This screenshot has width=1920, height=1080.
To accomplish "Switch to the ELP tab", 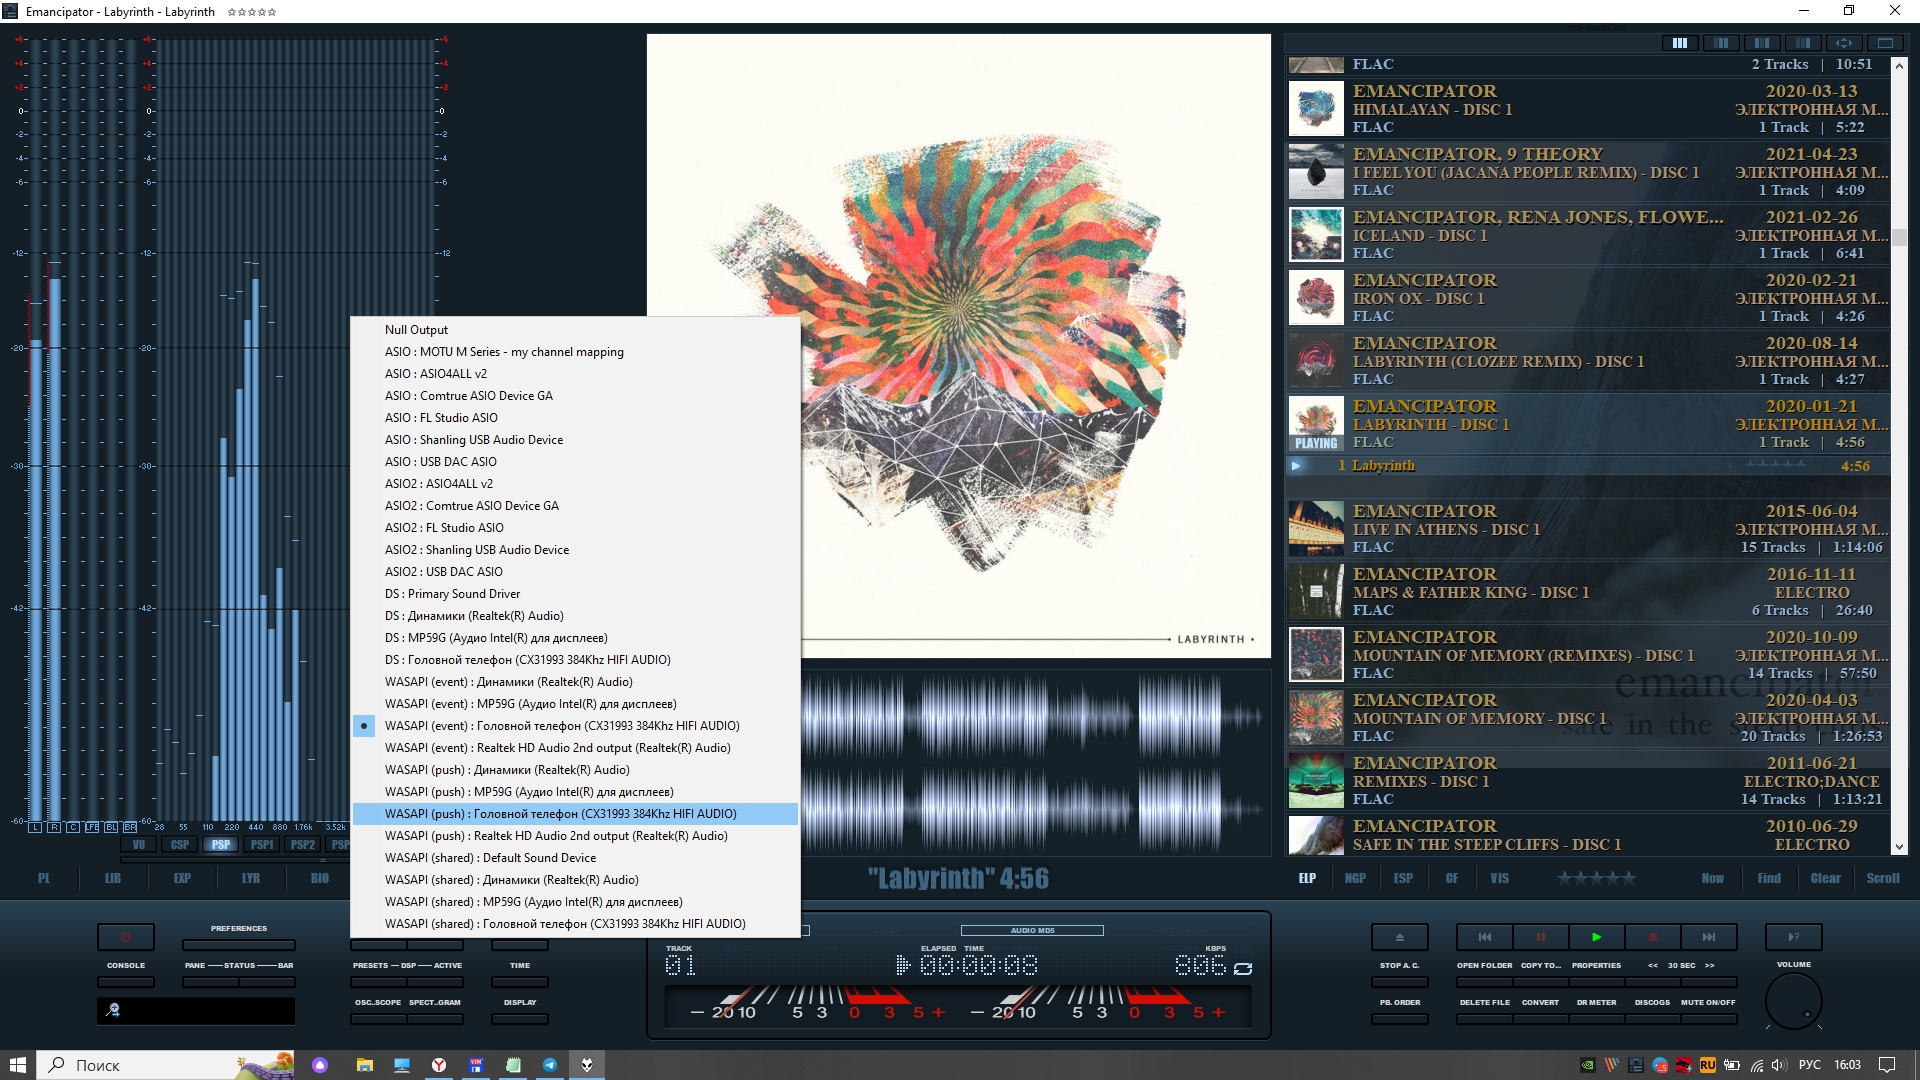I will coord(1307,878).
